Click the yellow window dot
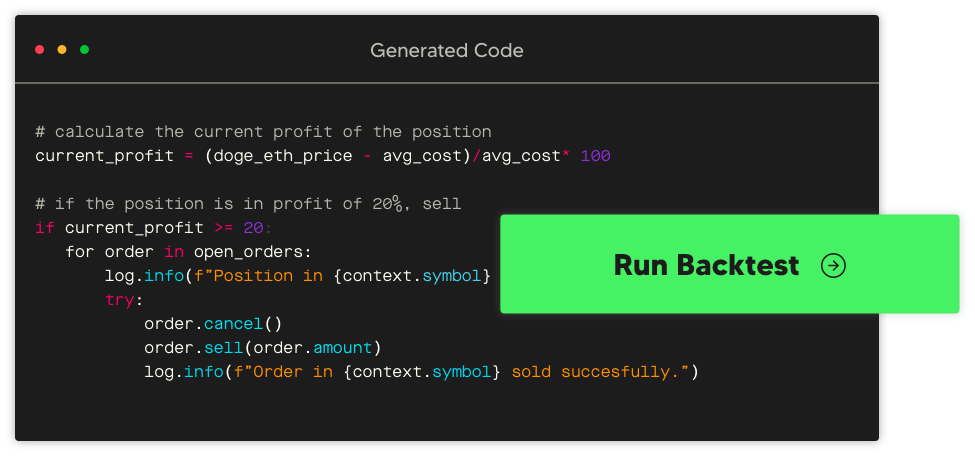 pos(62,49)
